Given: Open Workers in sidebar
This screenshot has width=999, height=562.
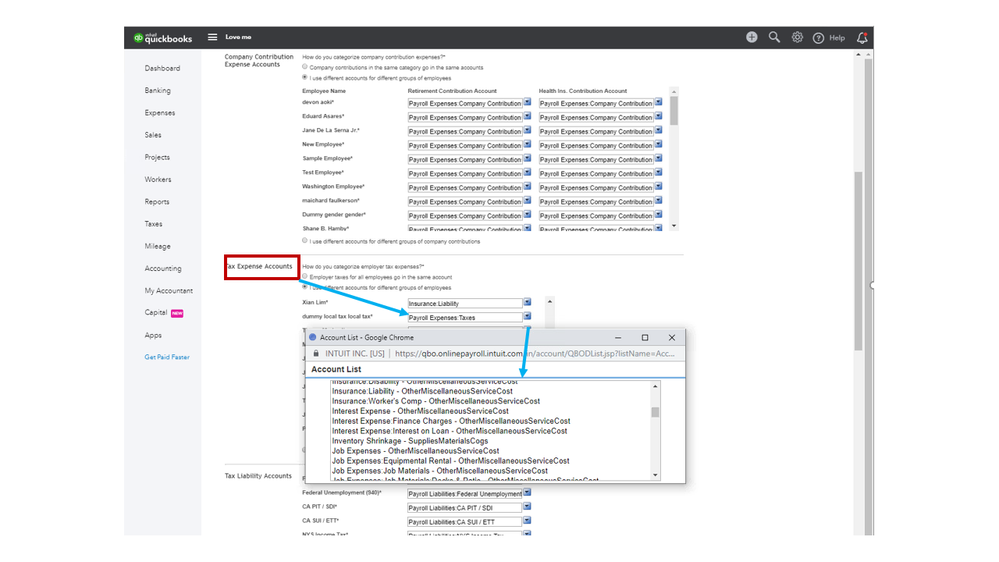Looking at the screenshot, I should pos(158,180).
